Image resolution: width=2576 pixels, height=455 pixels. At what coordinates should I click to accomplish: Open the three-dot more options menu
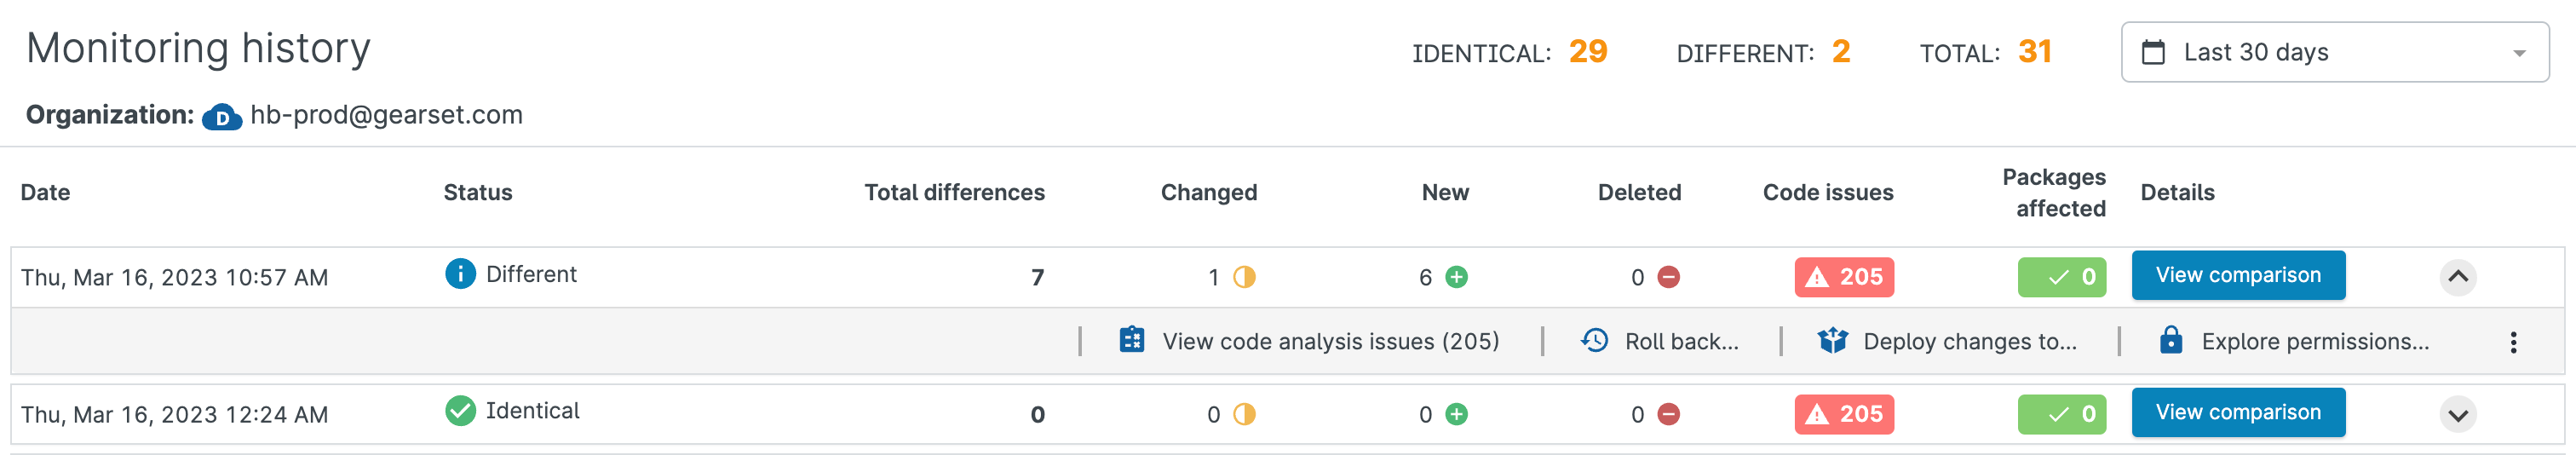(2513, 342)
